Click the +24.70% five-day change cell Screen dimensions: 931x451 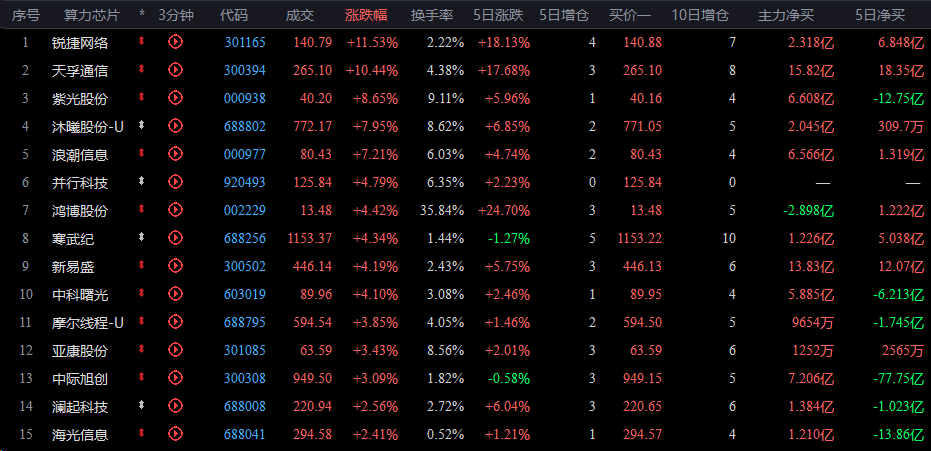[x=505, y=210]
